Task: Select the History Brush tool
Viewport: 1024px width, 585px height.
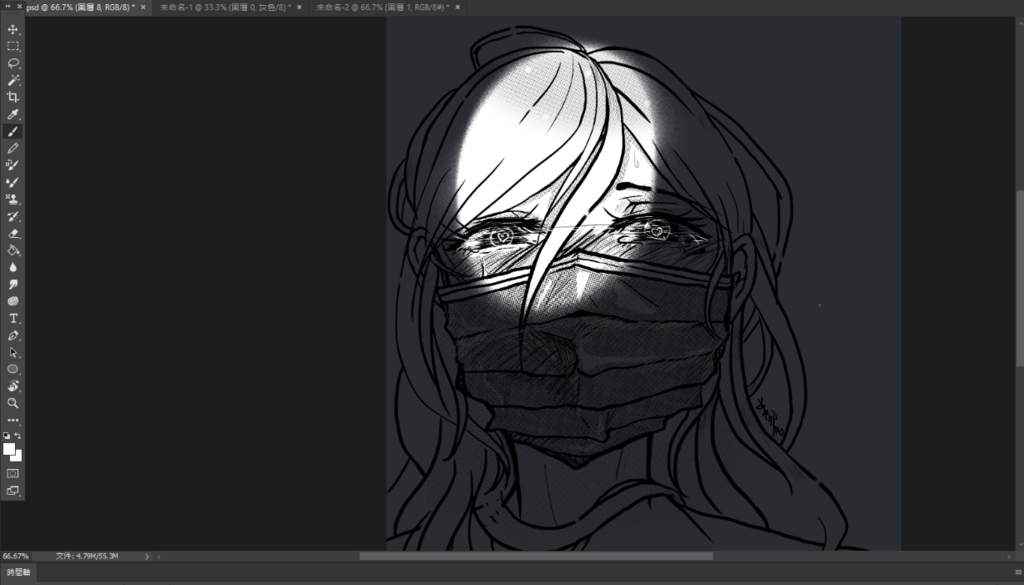Action: (12, 216)
